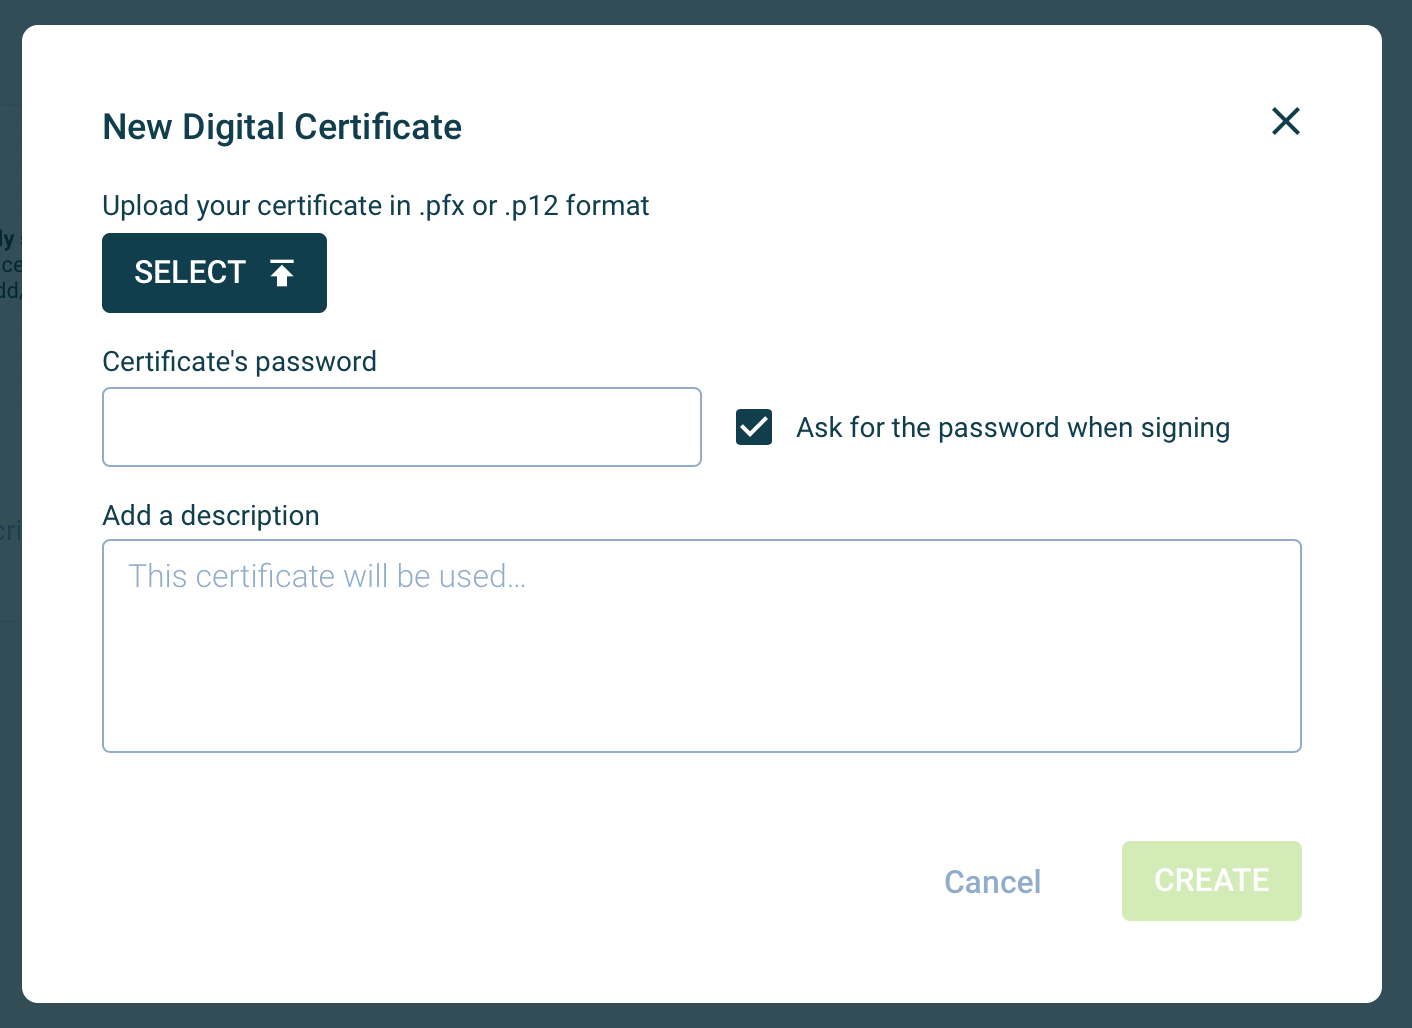Click the "New Digital Certificate" heading
The image size is (1412, 1028).
[282, 127]
